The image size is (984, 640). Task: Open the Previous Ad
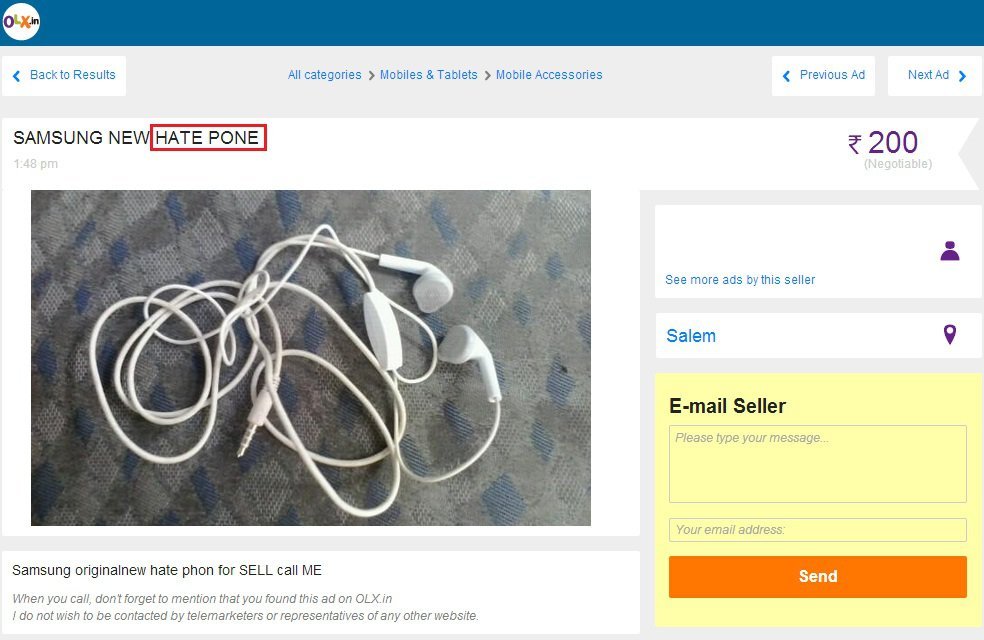tap(823, 75)
